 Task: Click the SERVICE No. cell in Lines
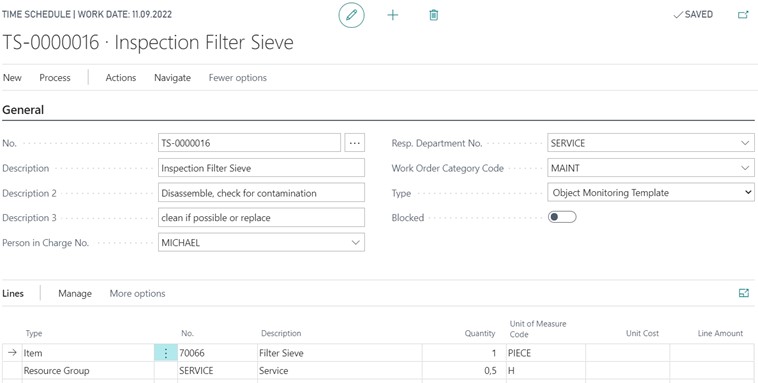pos(217,371)
